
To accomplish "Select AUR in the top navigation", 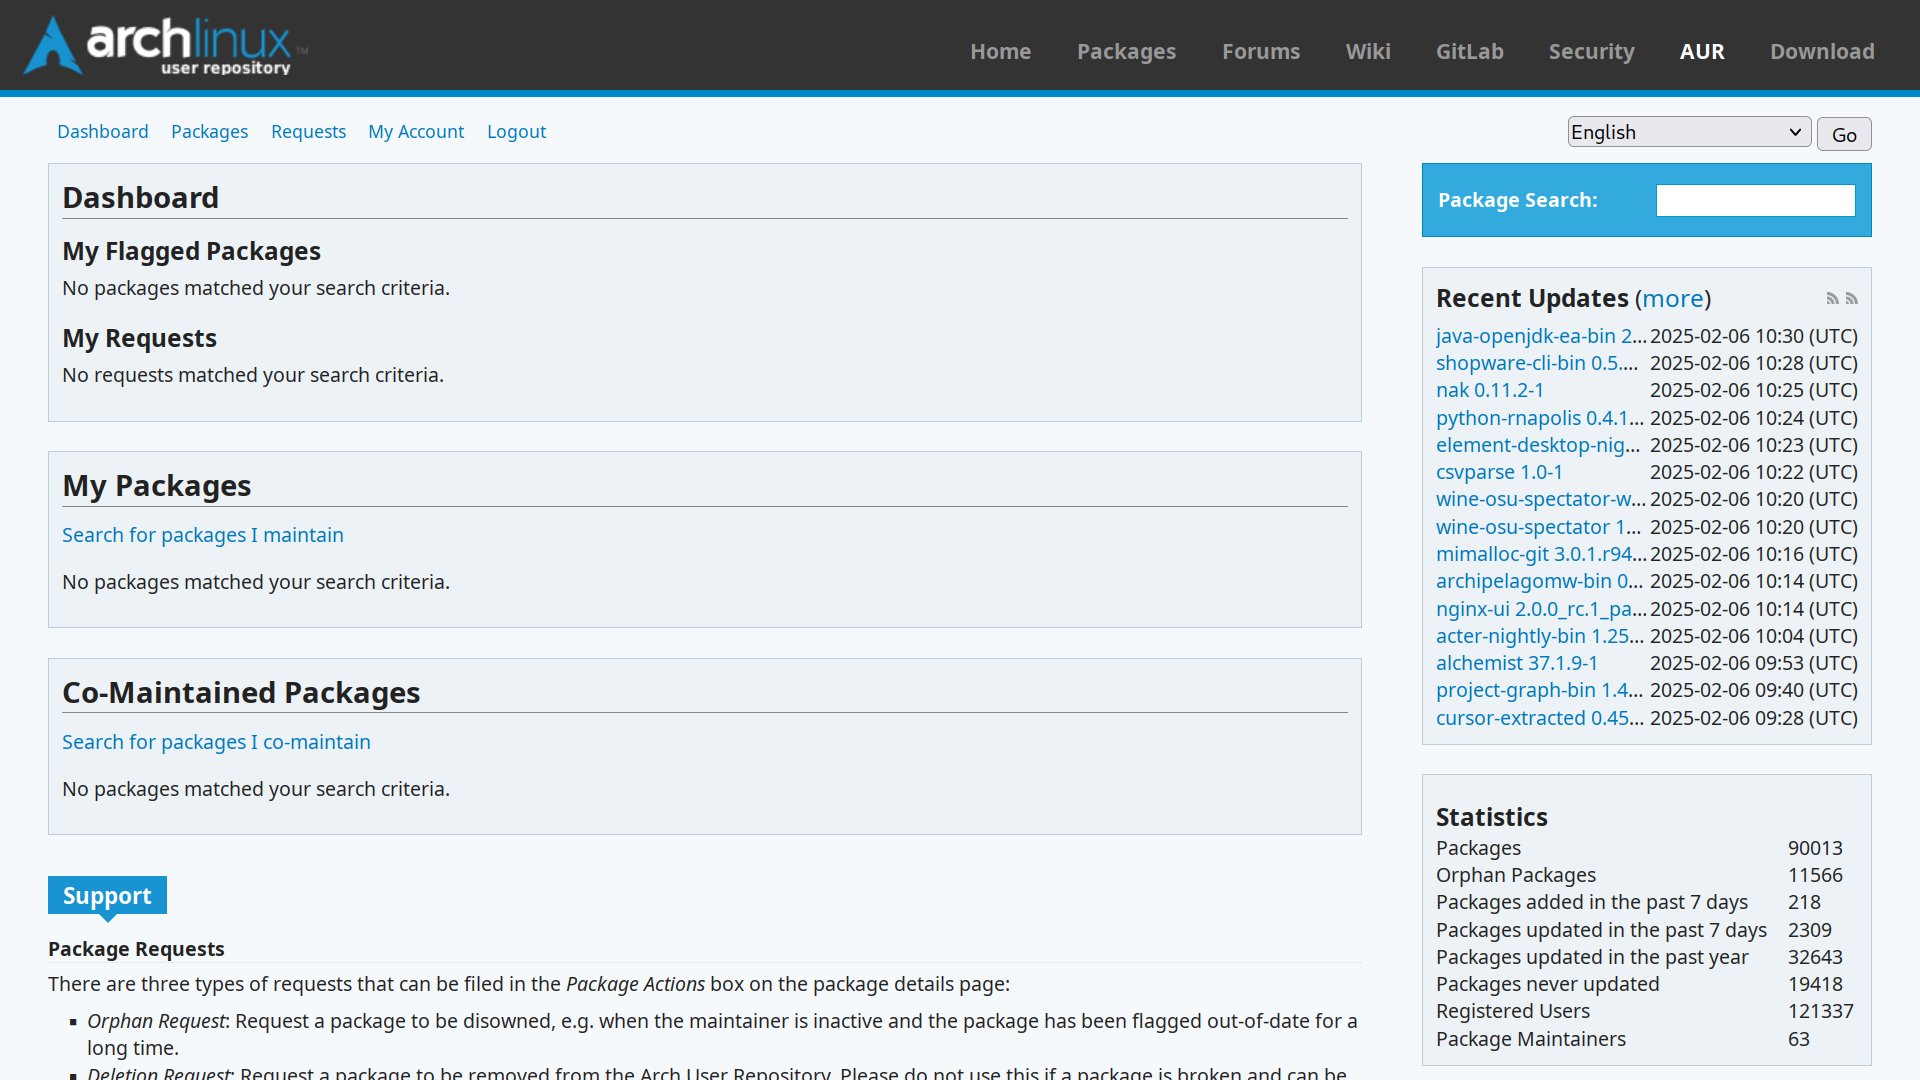I will (x=1702, y=51).
